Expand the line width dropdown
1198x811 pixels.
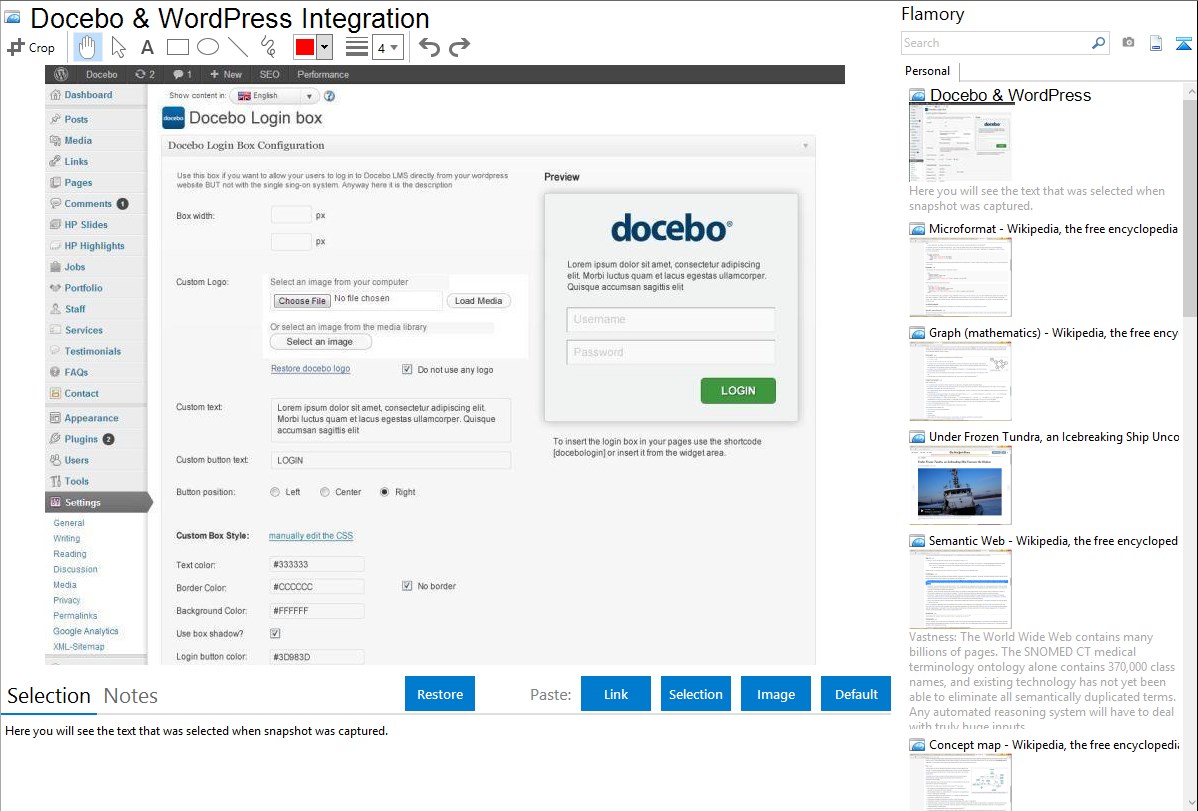(394, 47)
